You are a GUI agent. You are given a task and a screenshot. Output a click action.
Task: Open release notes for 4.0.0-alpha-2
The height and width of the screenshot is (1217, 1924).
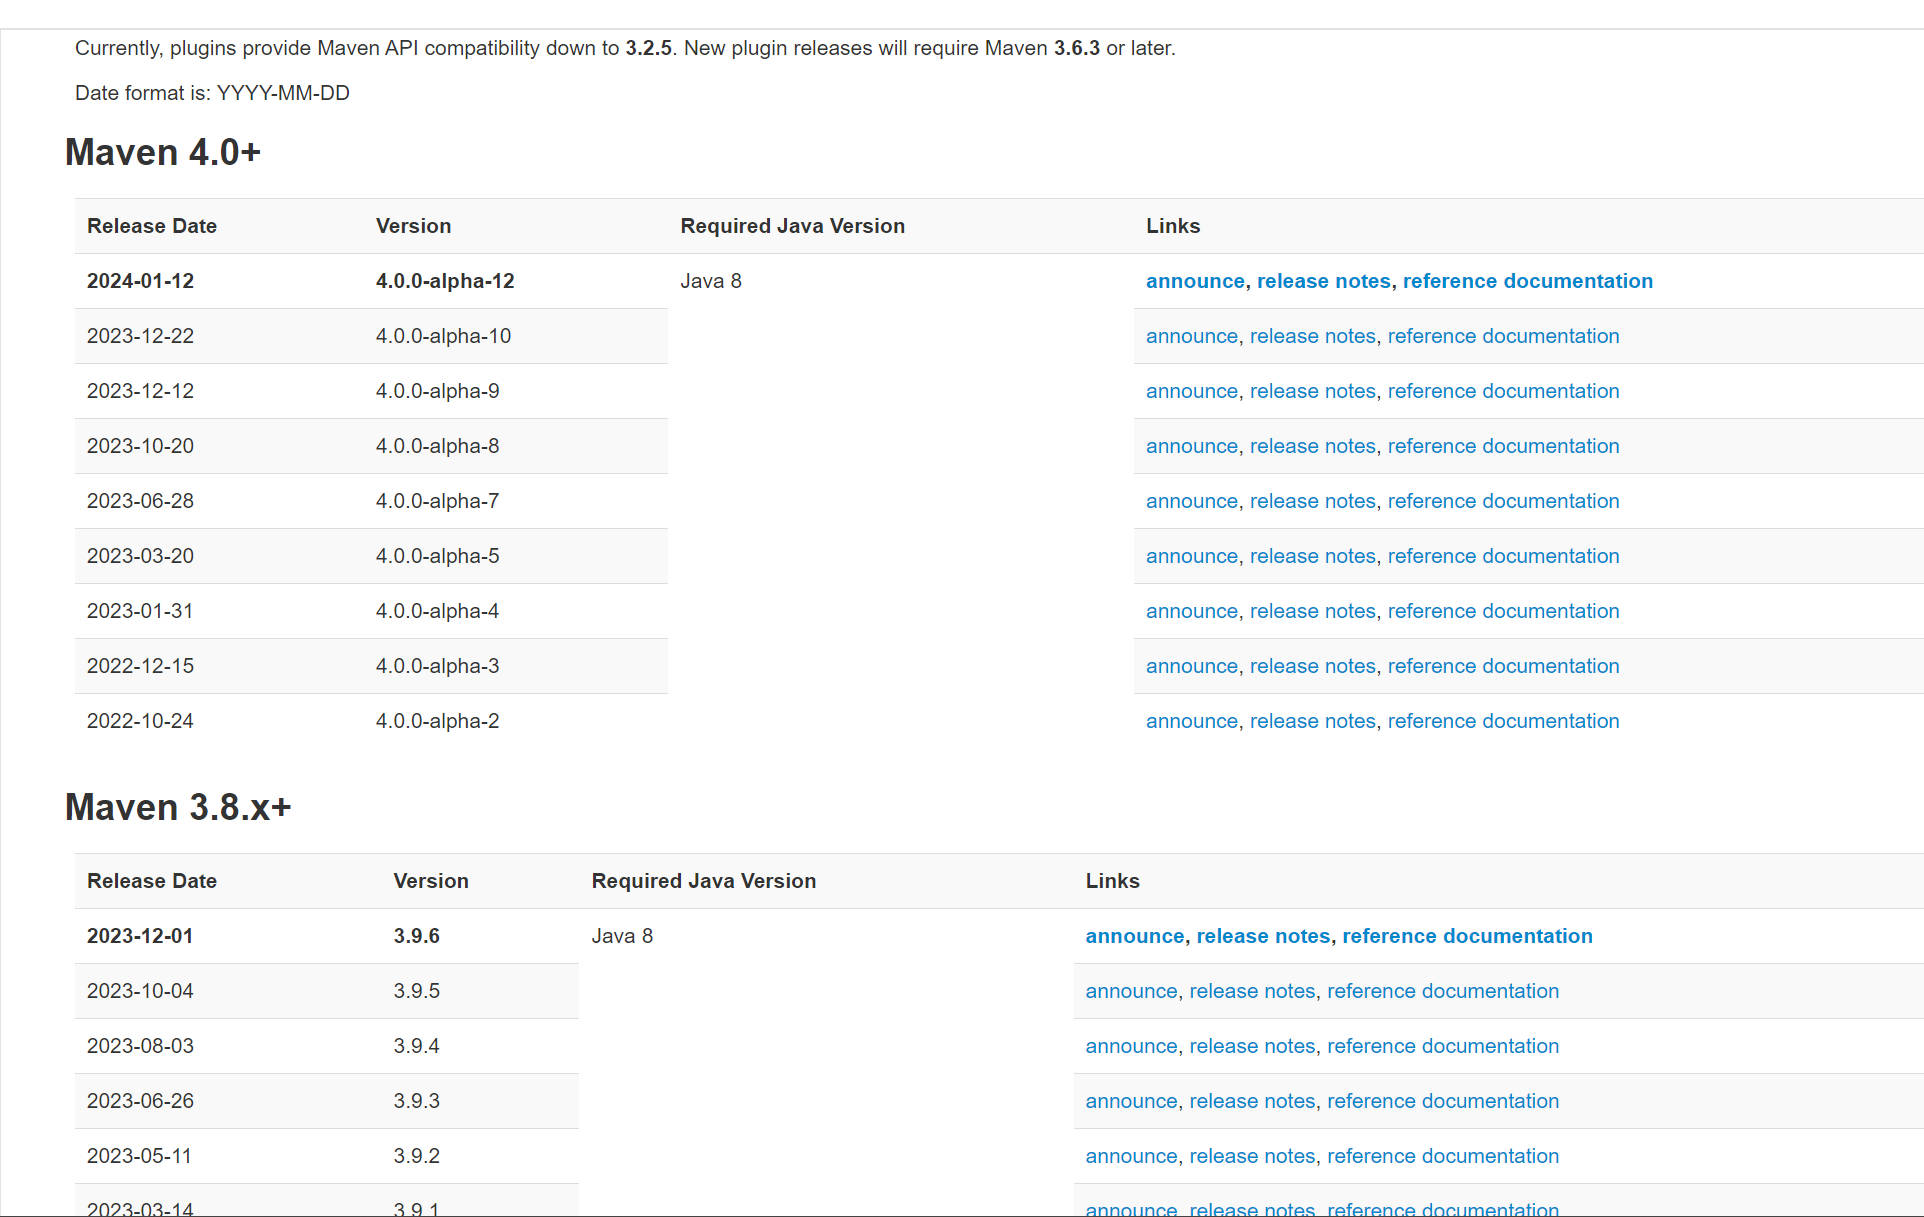click(x=1312, y=721)
